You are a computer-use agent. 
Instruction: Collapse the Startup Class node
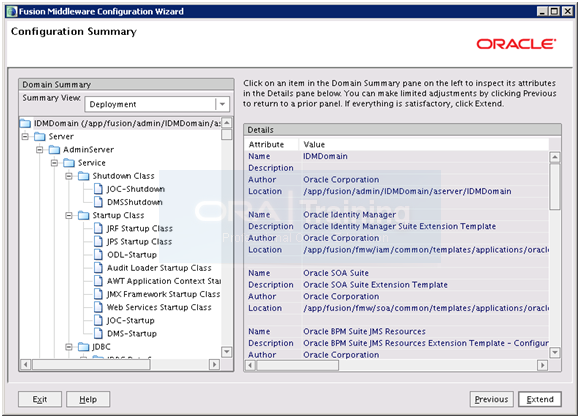tap(69, 215)
